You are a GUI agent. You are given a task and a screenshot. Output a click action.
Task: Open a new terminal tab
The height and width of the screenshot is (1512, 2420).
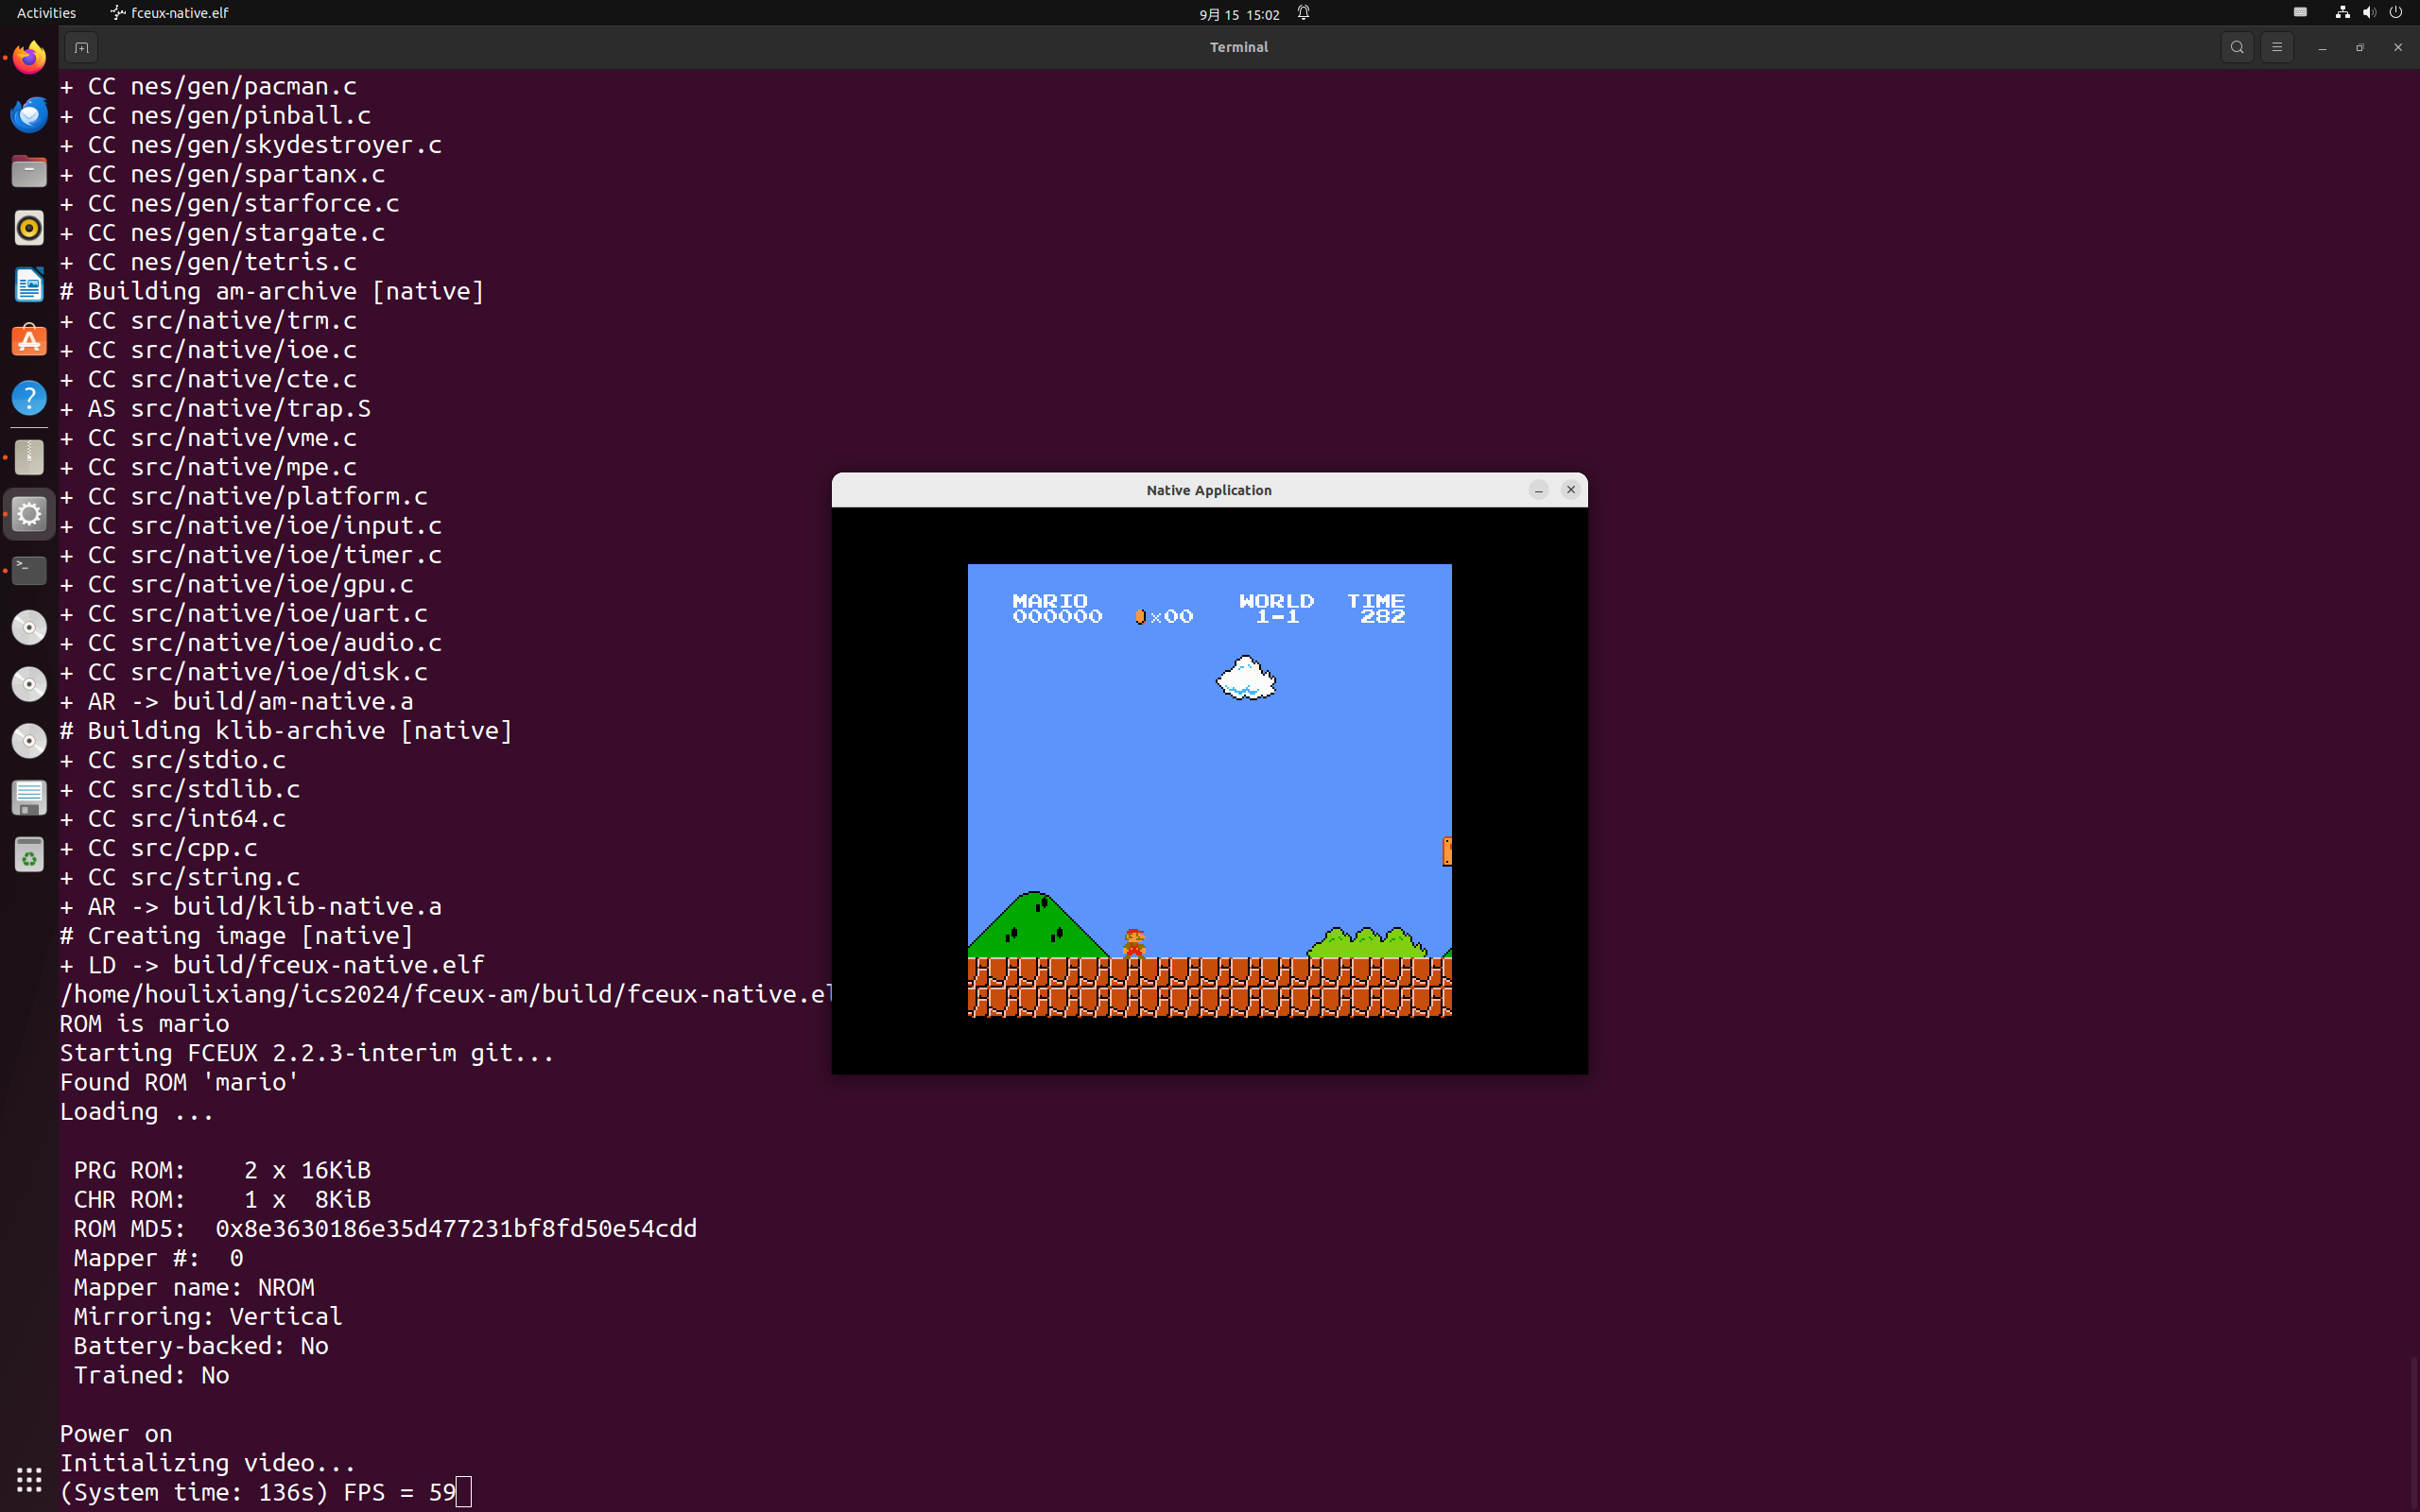coord(82,47)
